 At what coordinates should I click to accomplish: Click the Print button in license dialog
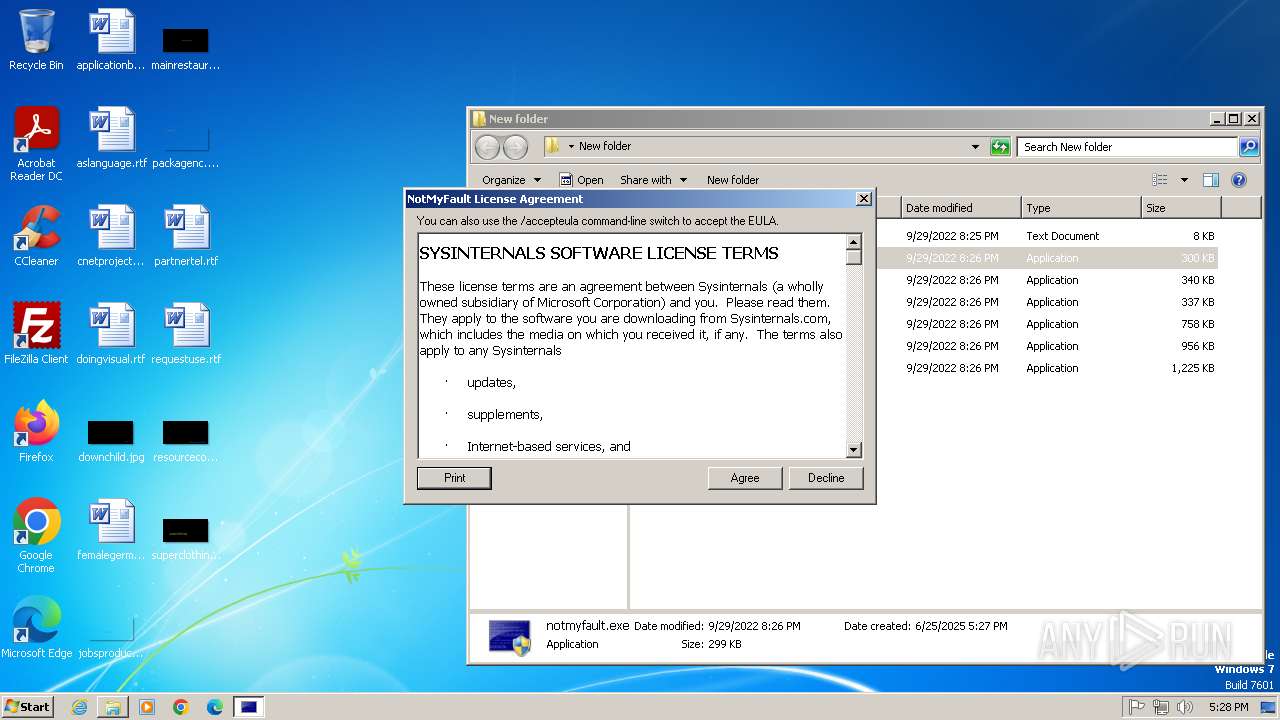click(454, 478)
